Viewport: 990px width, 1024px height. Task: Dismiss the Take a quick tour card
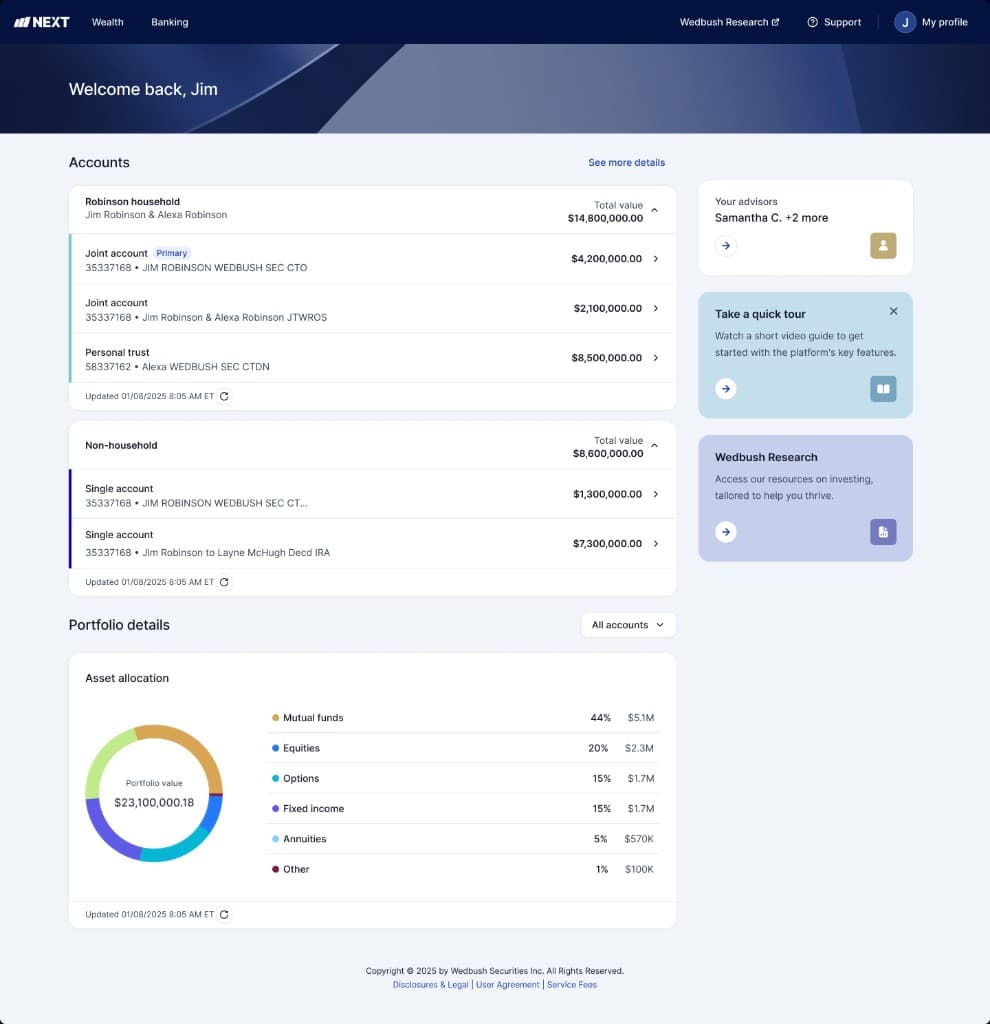pyautogui.click(x=893, y=312)
